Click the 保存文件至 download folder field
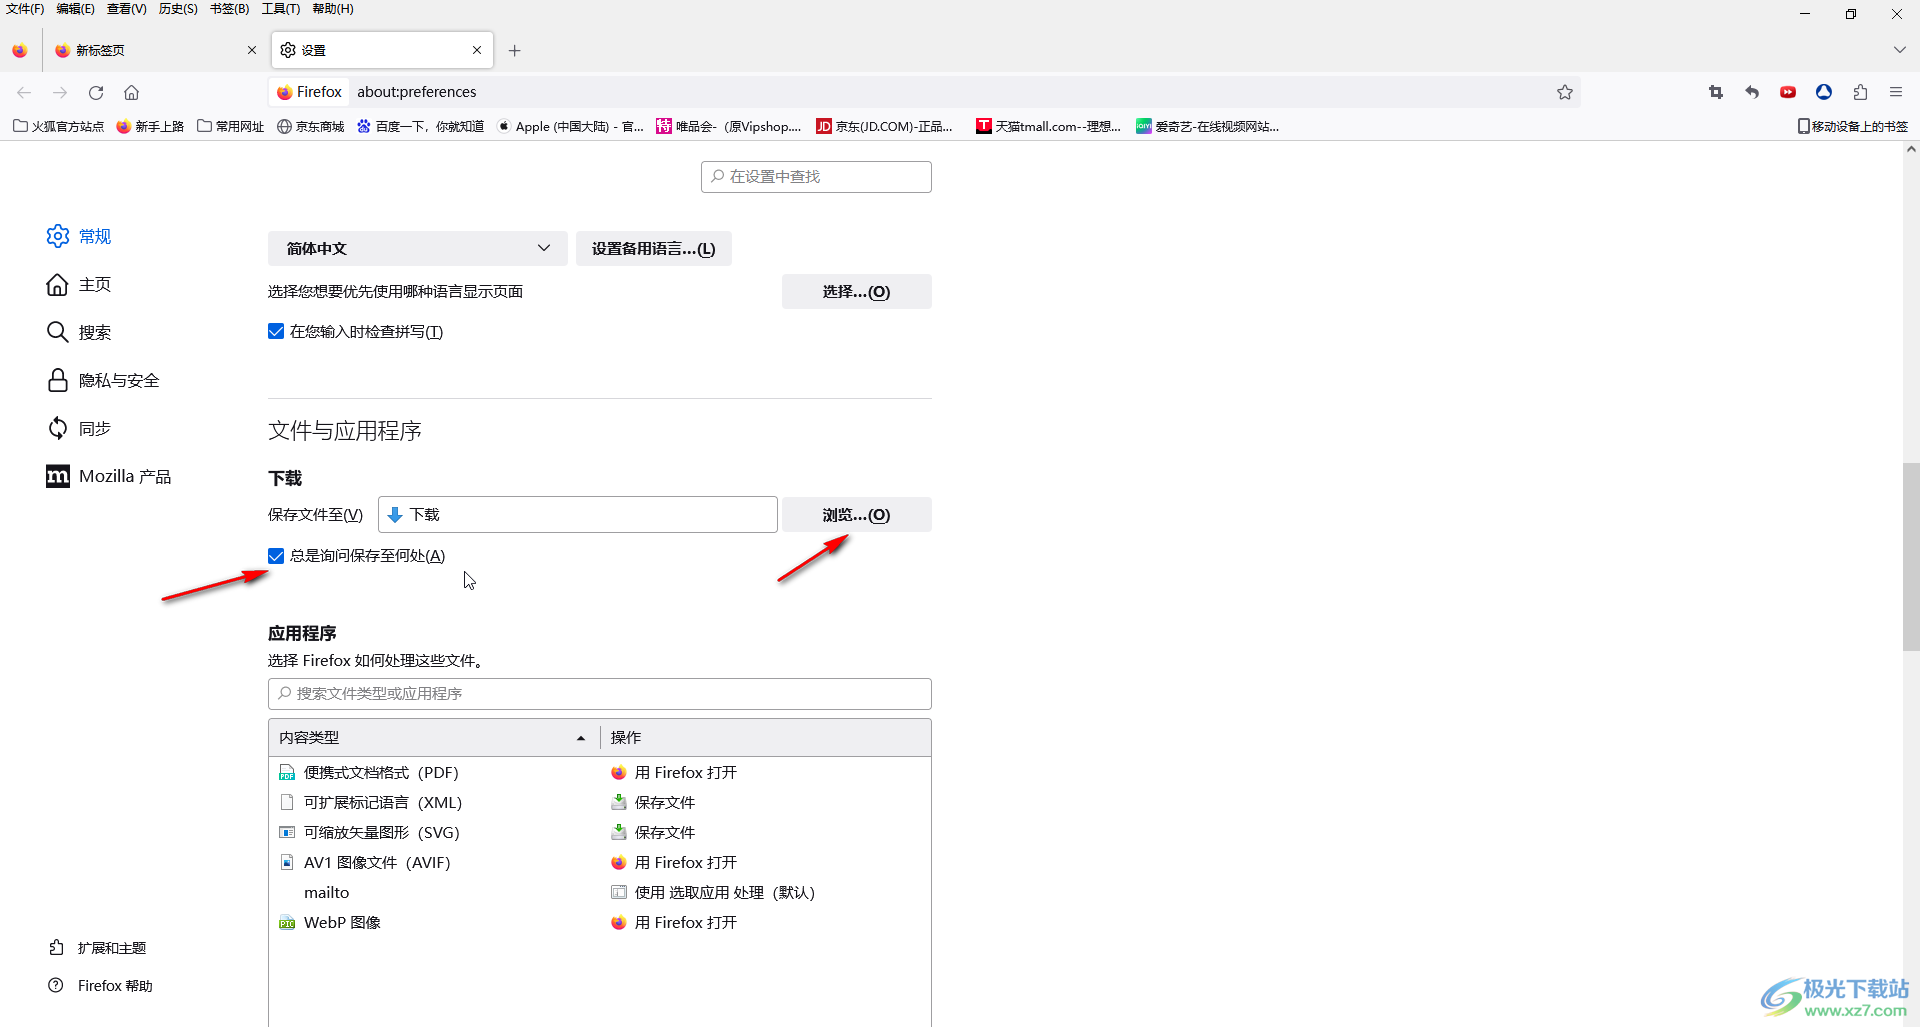 tap(578, 515)
